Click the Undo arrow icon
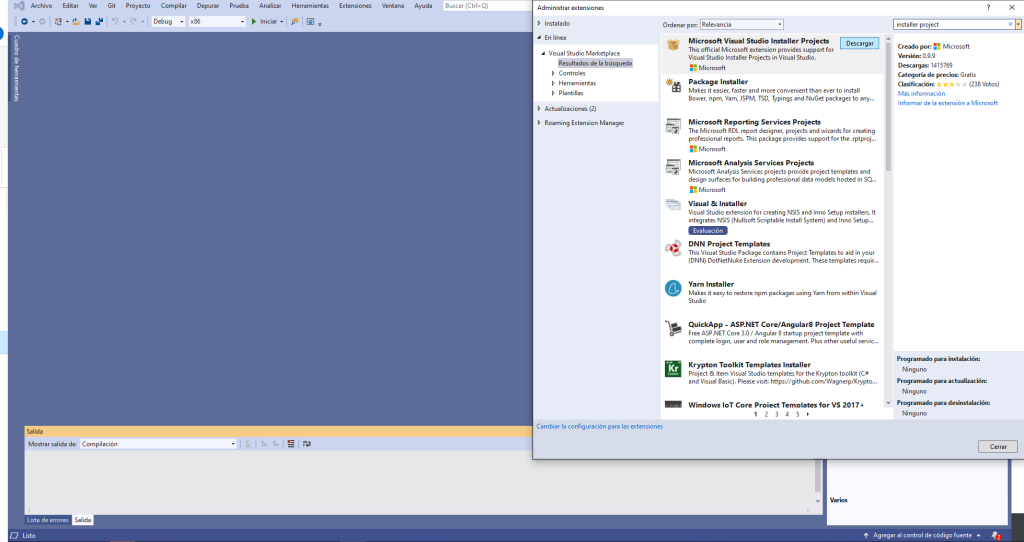The image size is (1024, 542). [115, 22]
